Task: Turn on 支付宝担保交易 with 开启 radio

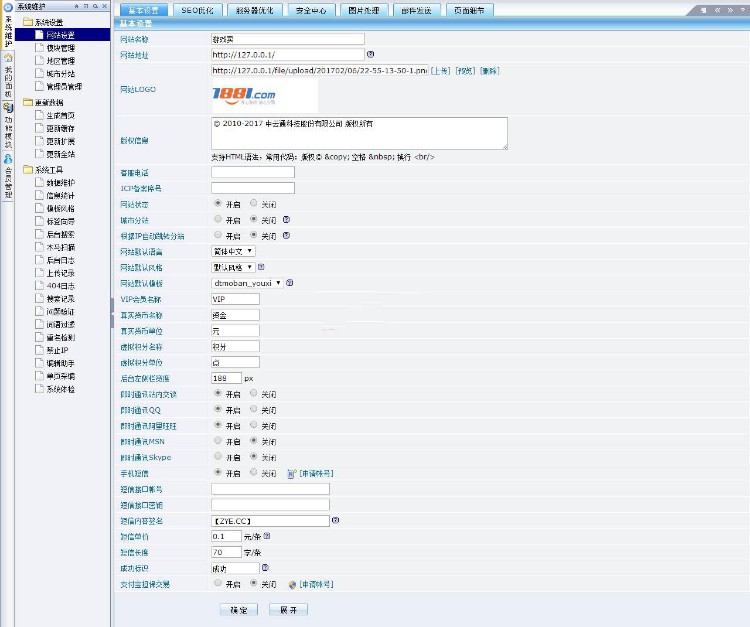Action: coord(218,583)
